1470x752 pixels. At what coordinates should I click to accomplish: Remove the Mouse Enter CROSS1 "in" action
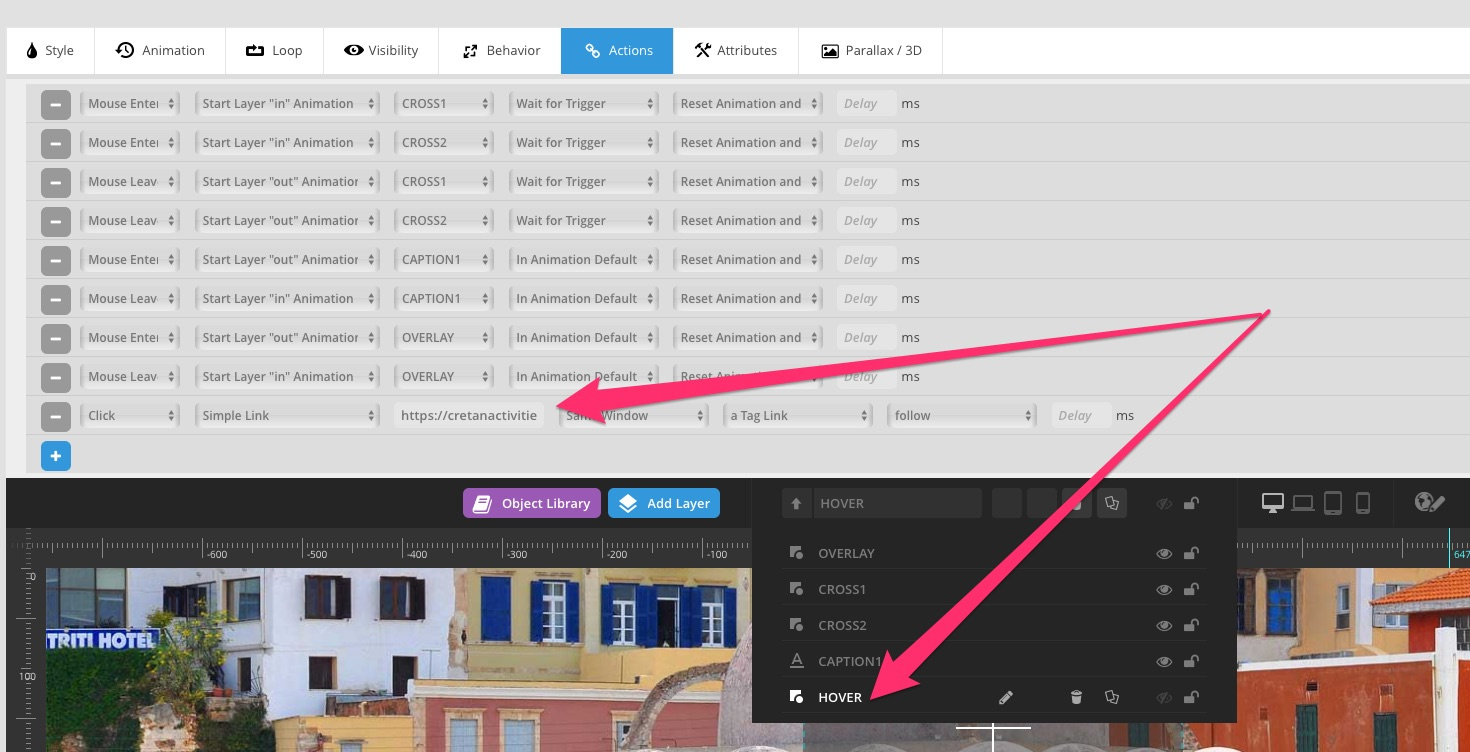[x=55, y=104]
